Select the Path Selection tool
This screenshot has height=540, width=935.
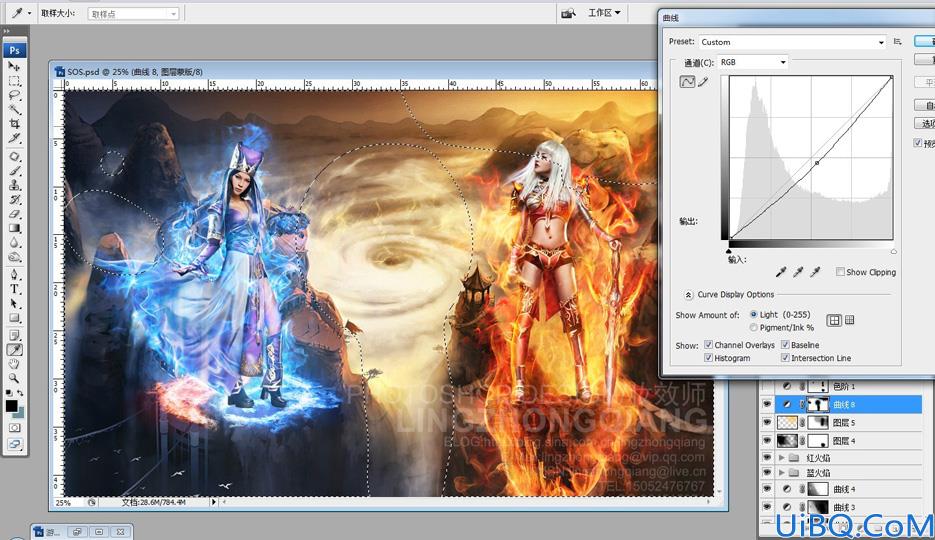coord(14,303)
